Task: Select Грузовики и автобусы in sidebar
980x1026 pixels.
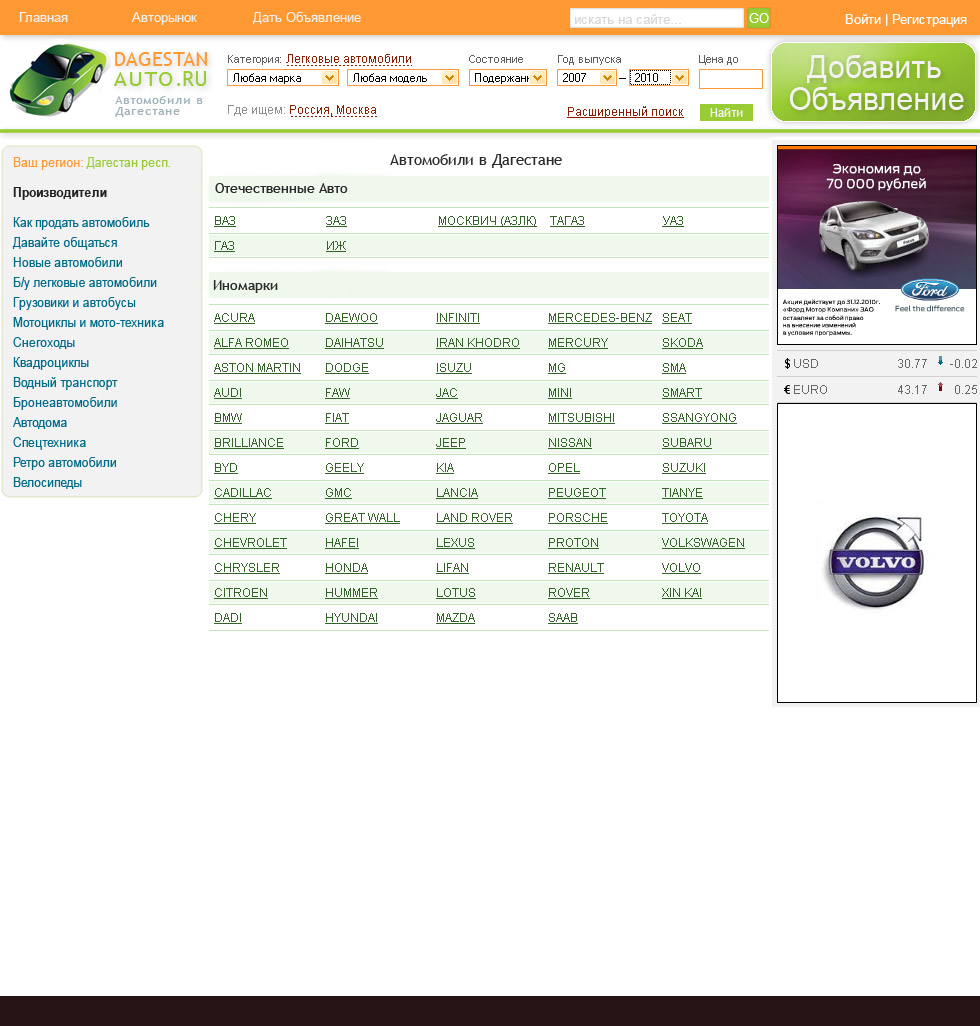Action: [x=75, y=303]
